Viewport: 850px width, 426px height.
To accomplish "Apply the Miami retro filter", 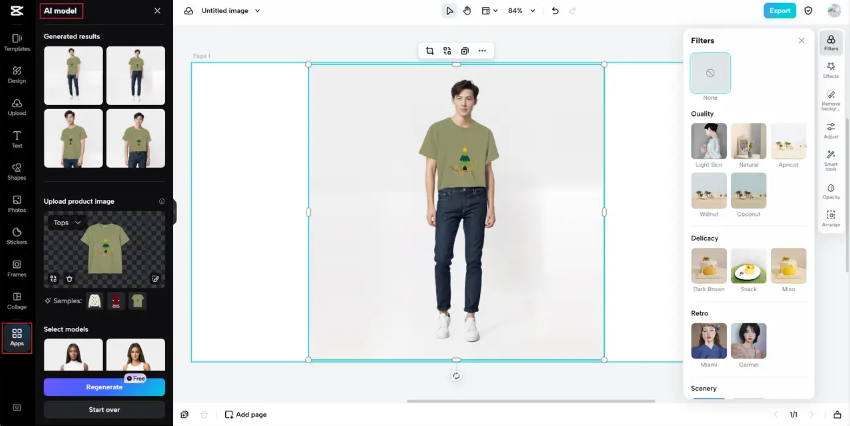I will click(709, 341).
